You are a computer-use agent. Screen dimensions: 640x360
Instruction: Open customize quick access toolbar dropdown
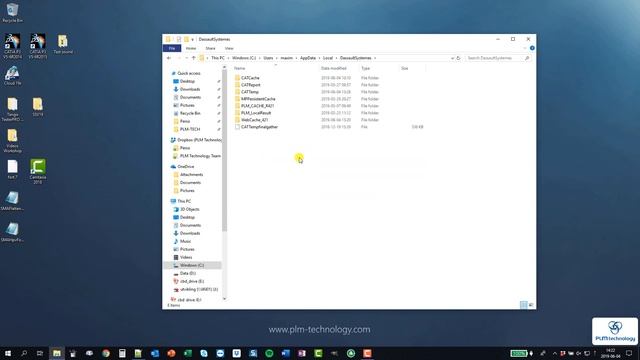click(x=192, y=39)
